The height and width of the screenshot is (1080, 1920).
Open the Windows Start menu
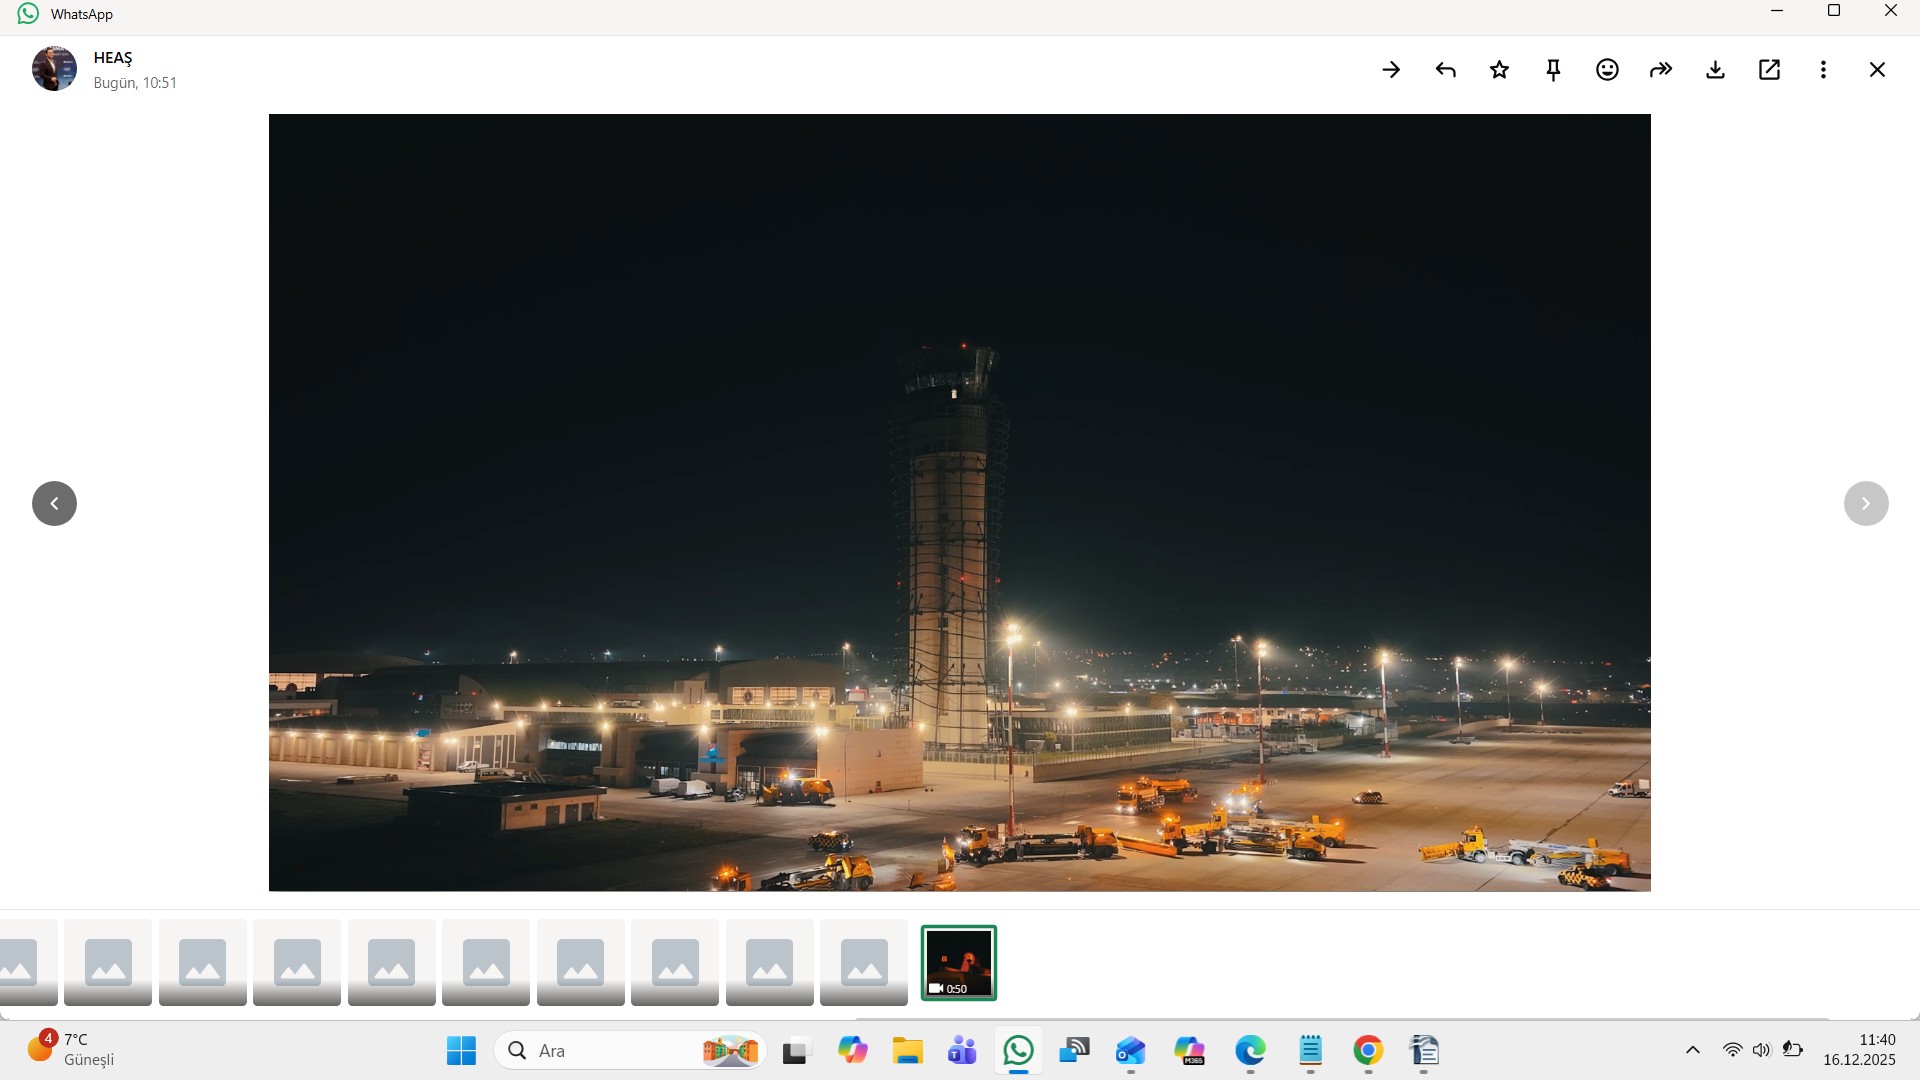click(461, 1051)
